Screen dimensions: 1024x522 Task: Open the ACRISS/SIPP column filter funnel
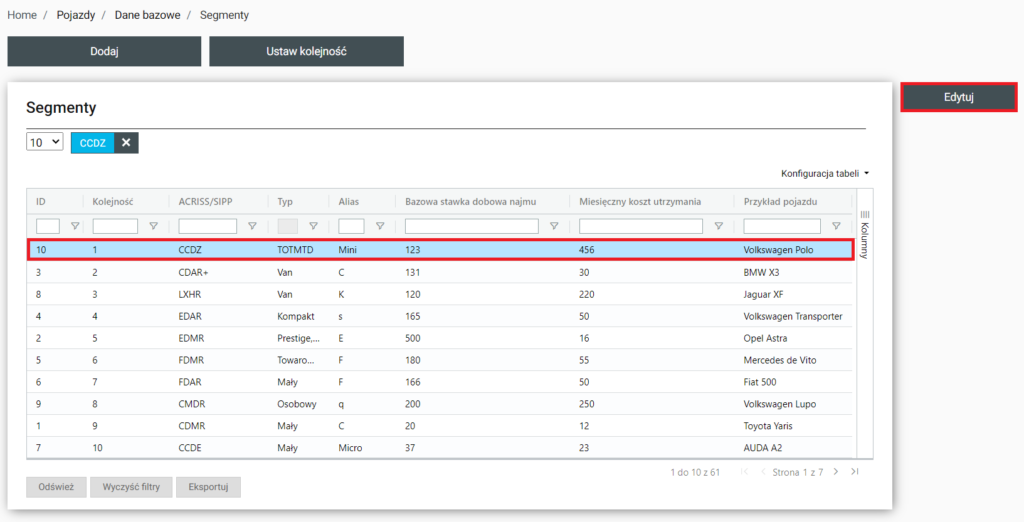click(x=251, y=226)
